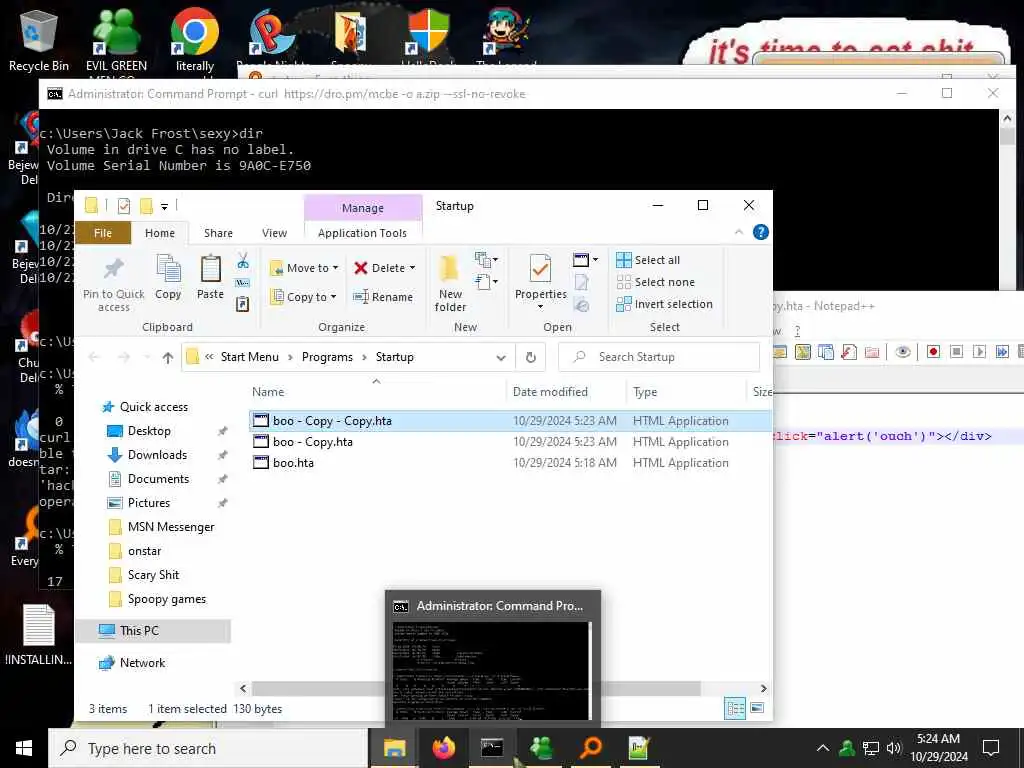This screenshot has width=1024, height=768.
Task: Click the Rename button in Organize group
Action: coord(383,297)
